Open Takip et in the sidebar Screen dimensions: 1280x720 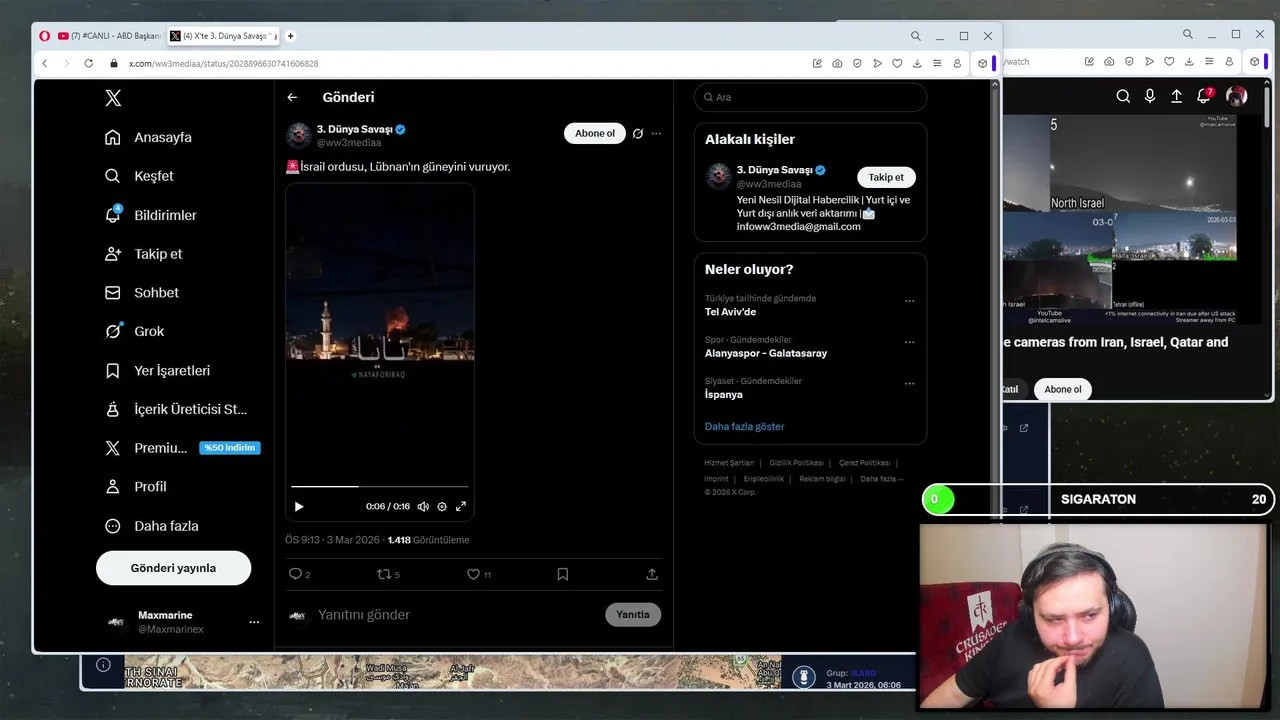tap(143, 254)
